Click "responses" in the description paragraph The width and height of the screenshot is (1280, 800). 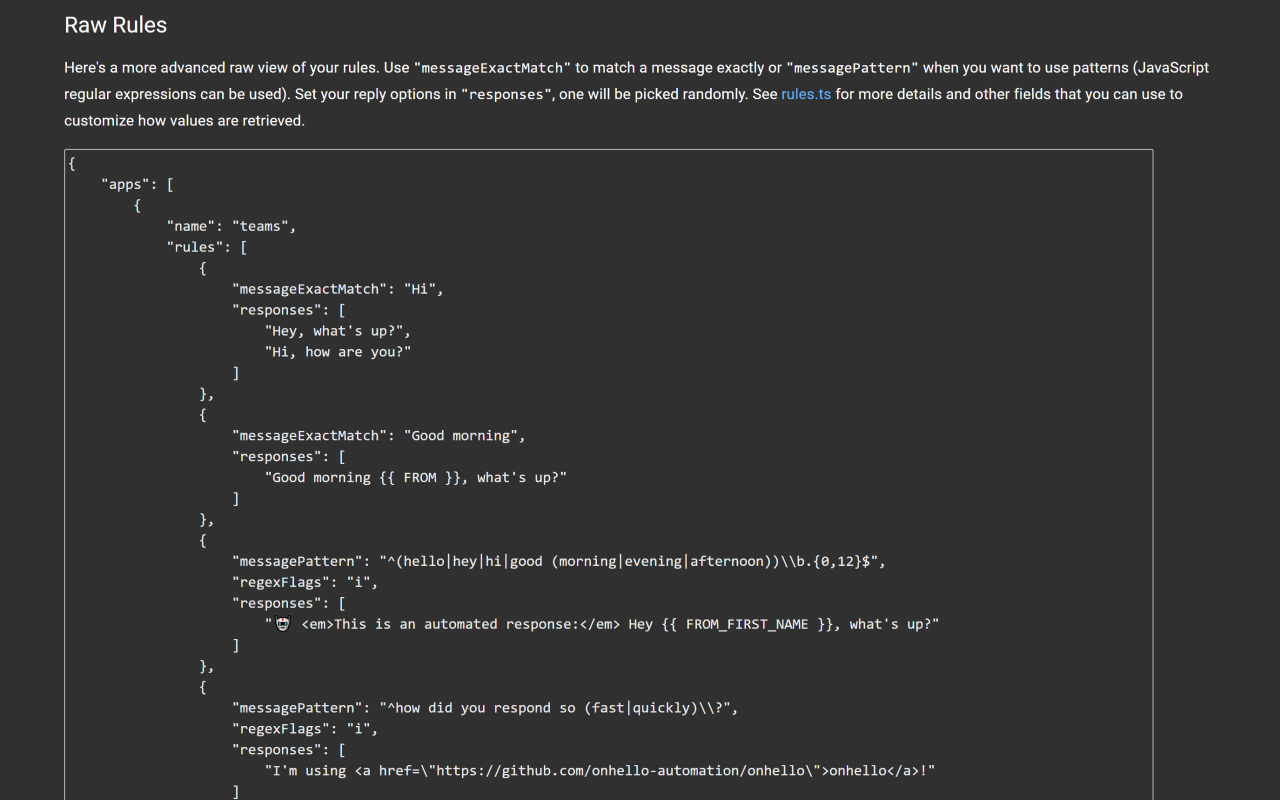(x=507, y=94)
